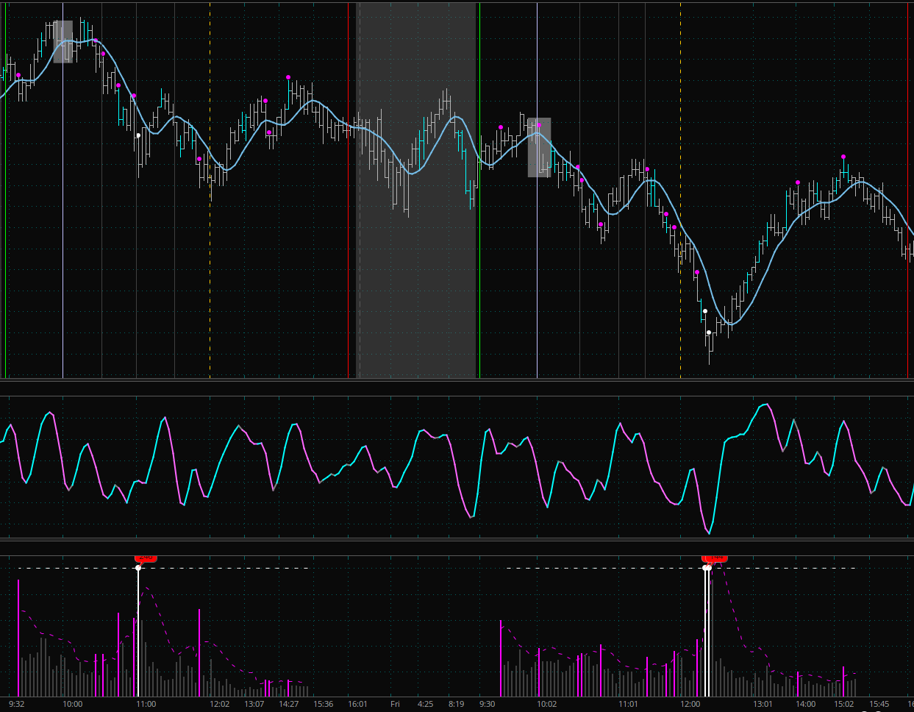
Task: Click the red alert label above the 11:00 volume spike
Action: click(x=146, y=558)
